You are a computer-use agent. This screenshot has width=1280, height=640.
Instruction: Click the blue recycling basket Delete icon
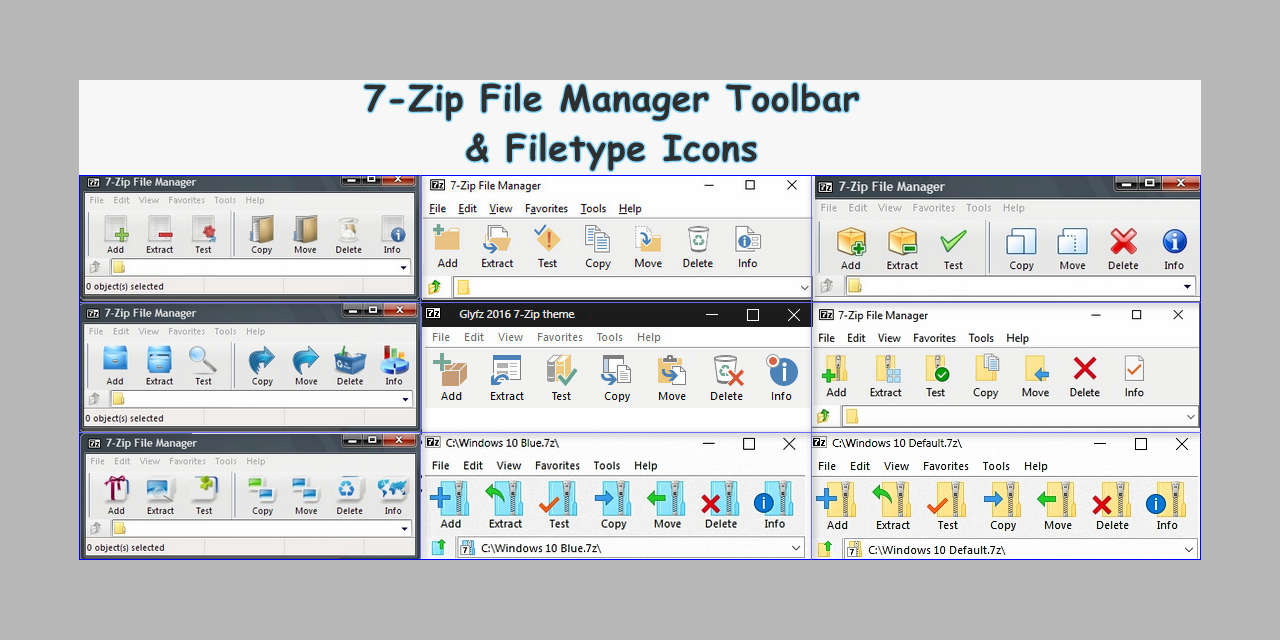350,360
